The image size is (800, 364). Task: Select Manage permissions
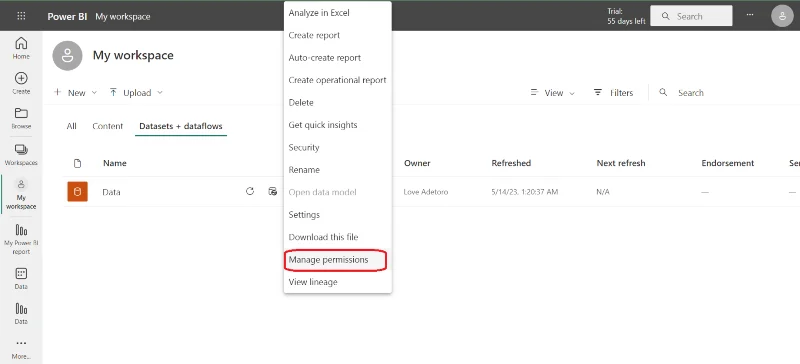pyautogui.click(x=338, y=260)
